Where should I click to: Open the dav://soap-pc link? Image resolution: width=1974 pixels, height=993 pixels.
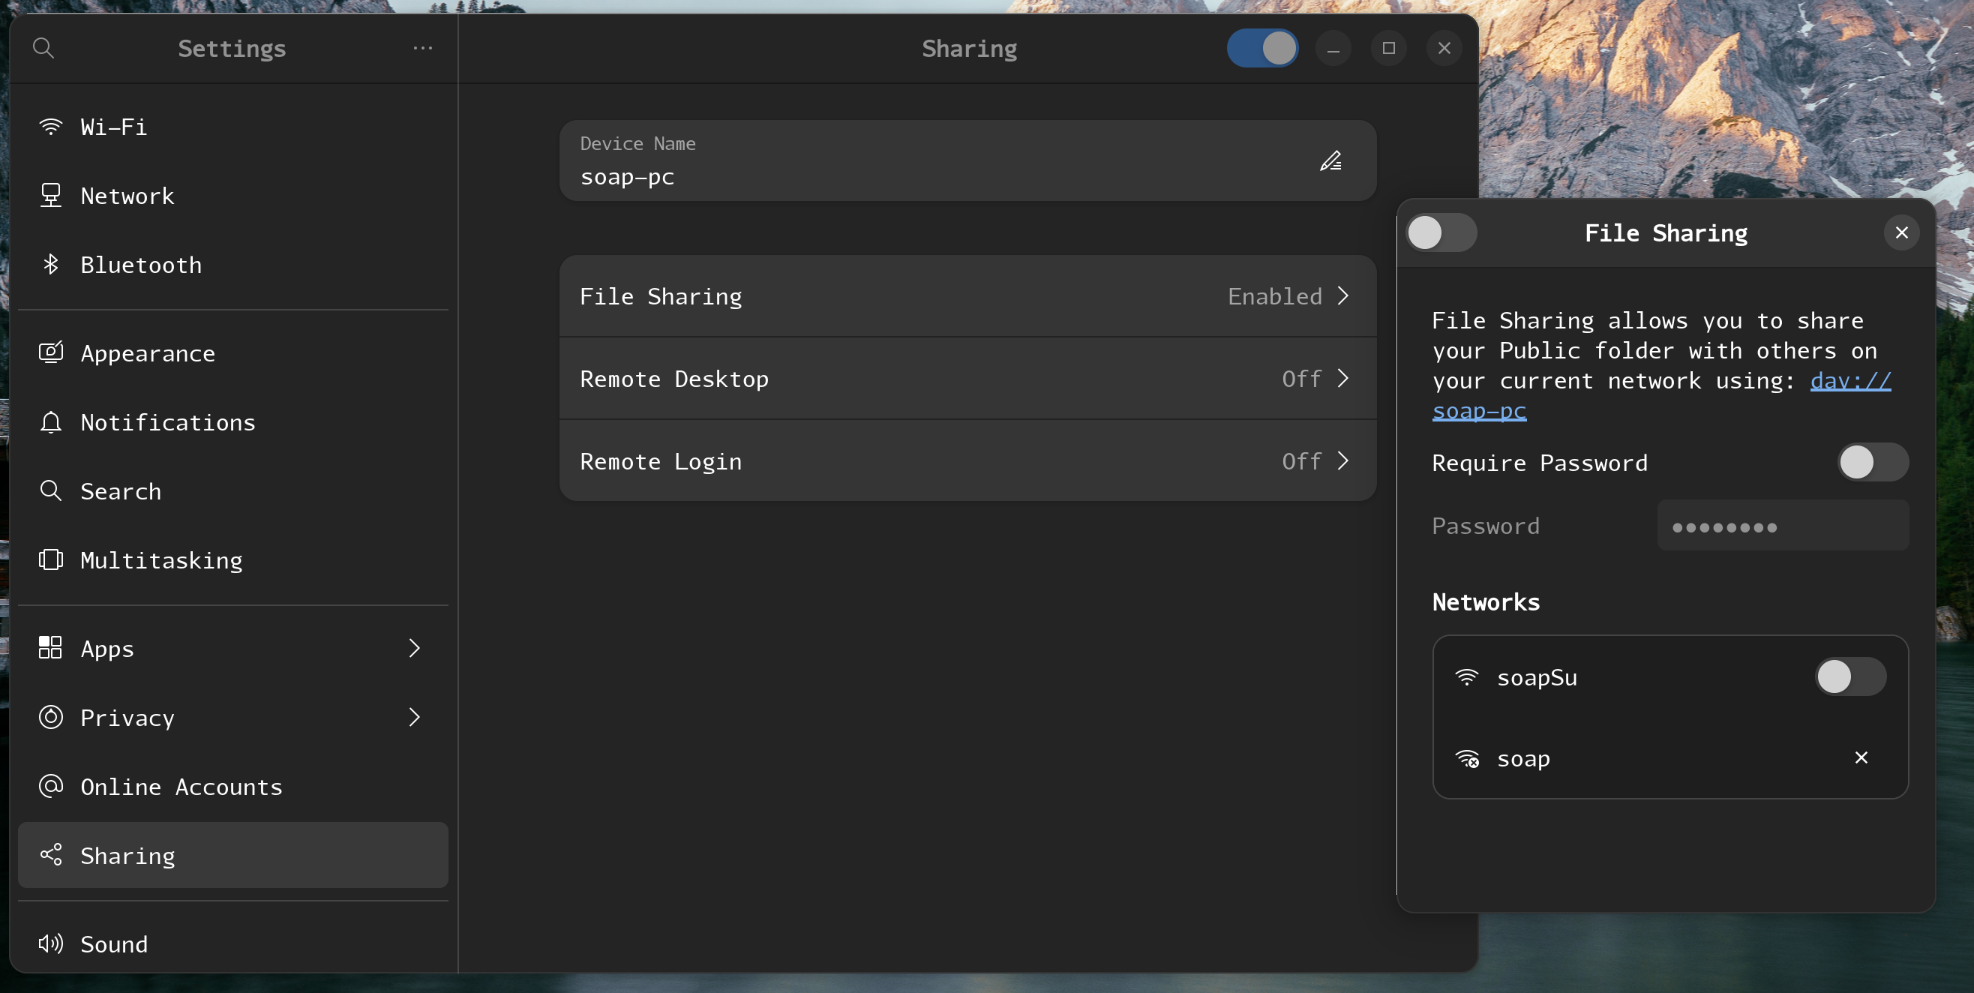1849,381
